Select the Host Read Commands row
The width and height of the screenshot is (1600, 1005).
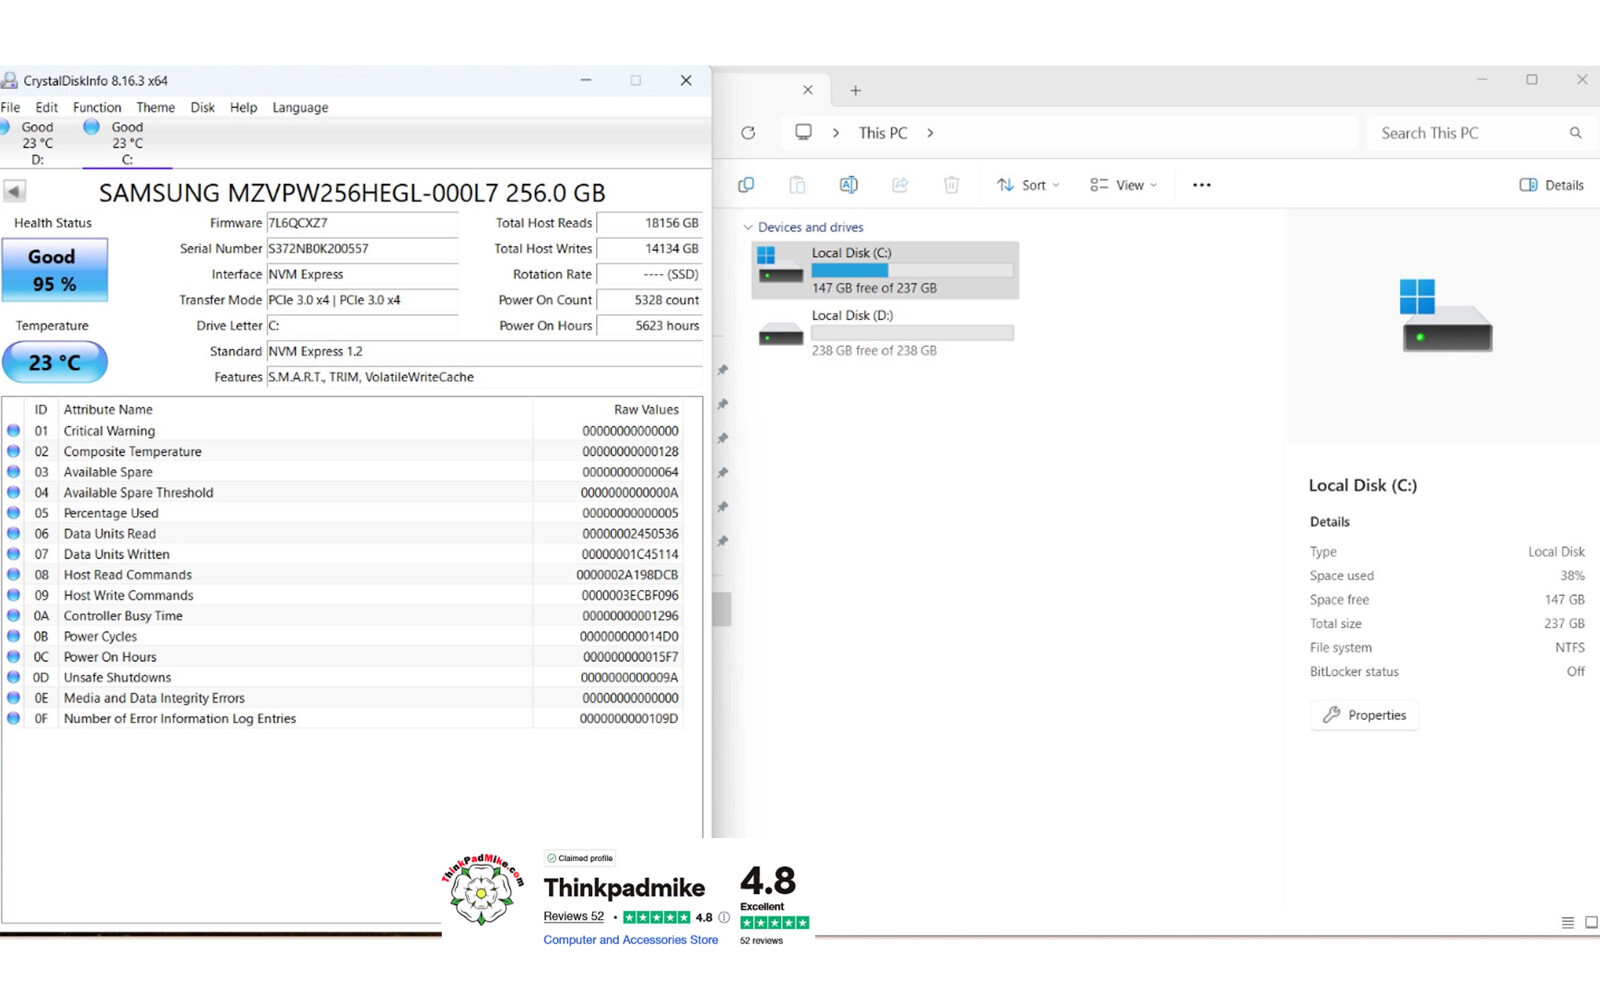(343, 575)
